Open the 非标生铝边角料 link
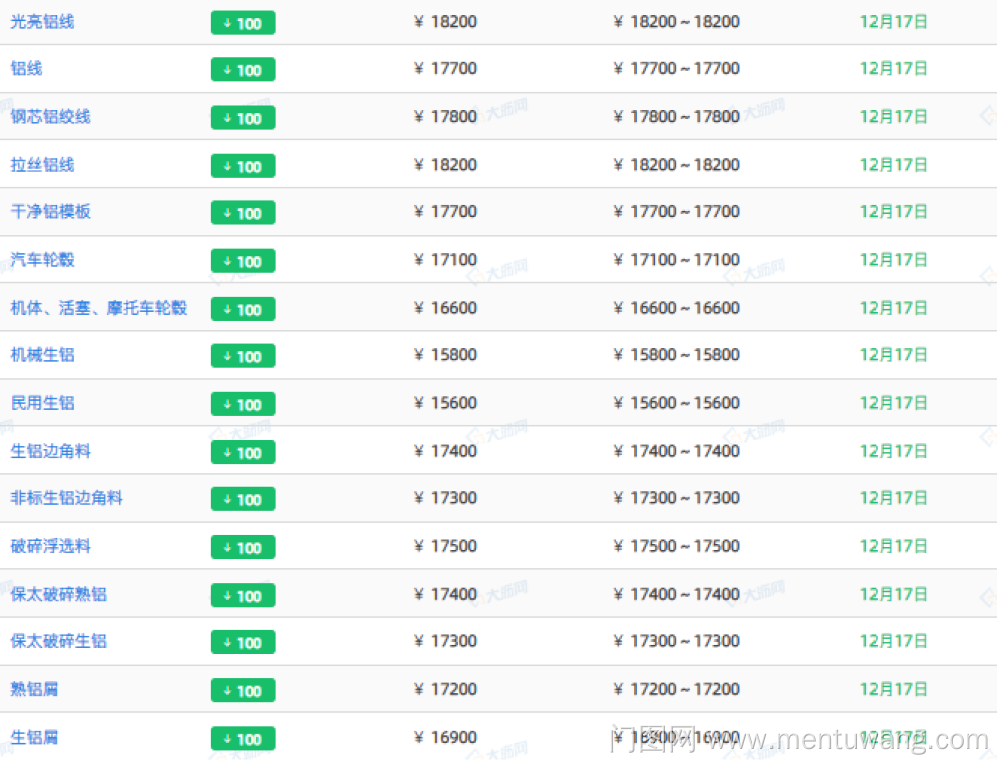1000x764 pixels. click(66, 498)
